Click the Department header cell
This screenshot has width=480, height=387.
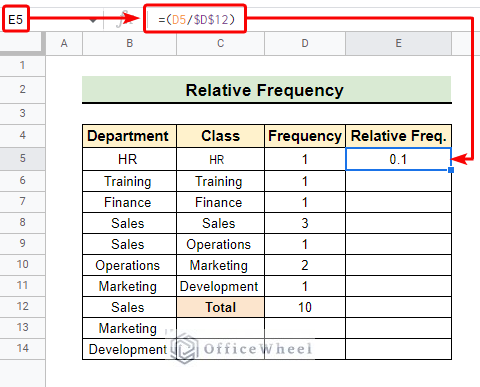(x=129, y=136)
